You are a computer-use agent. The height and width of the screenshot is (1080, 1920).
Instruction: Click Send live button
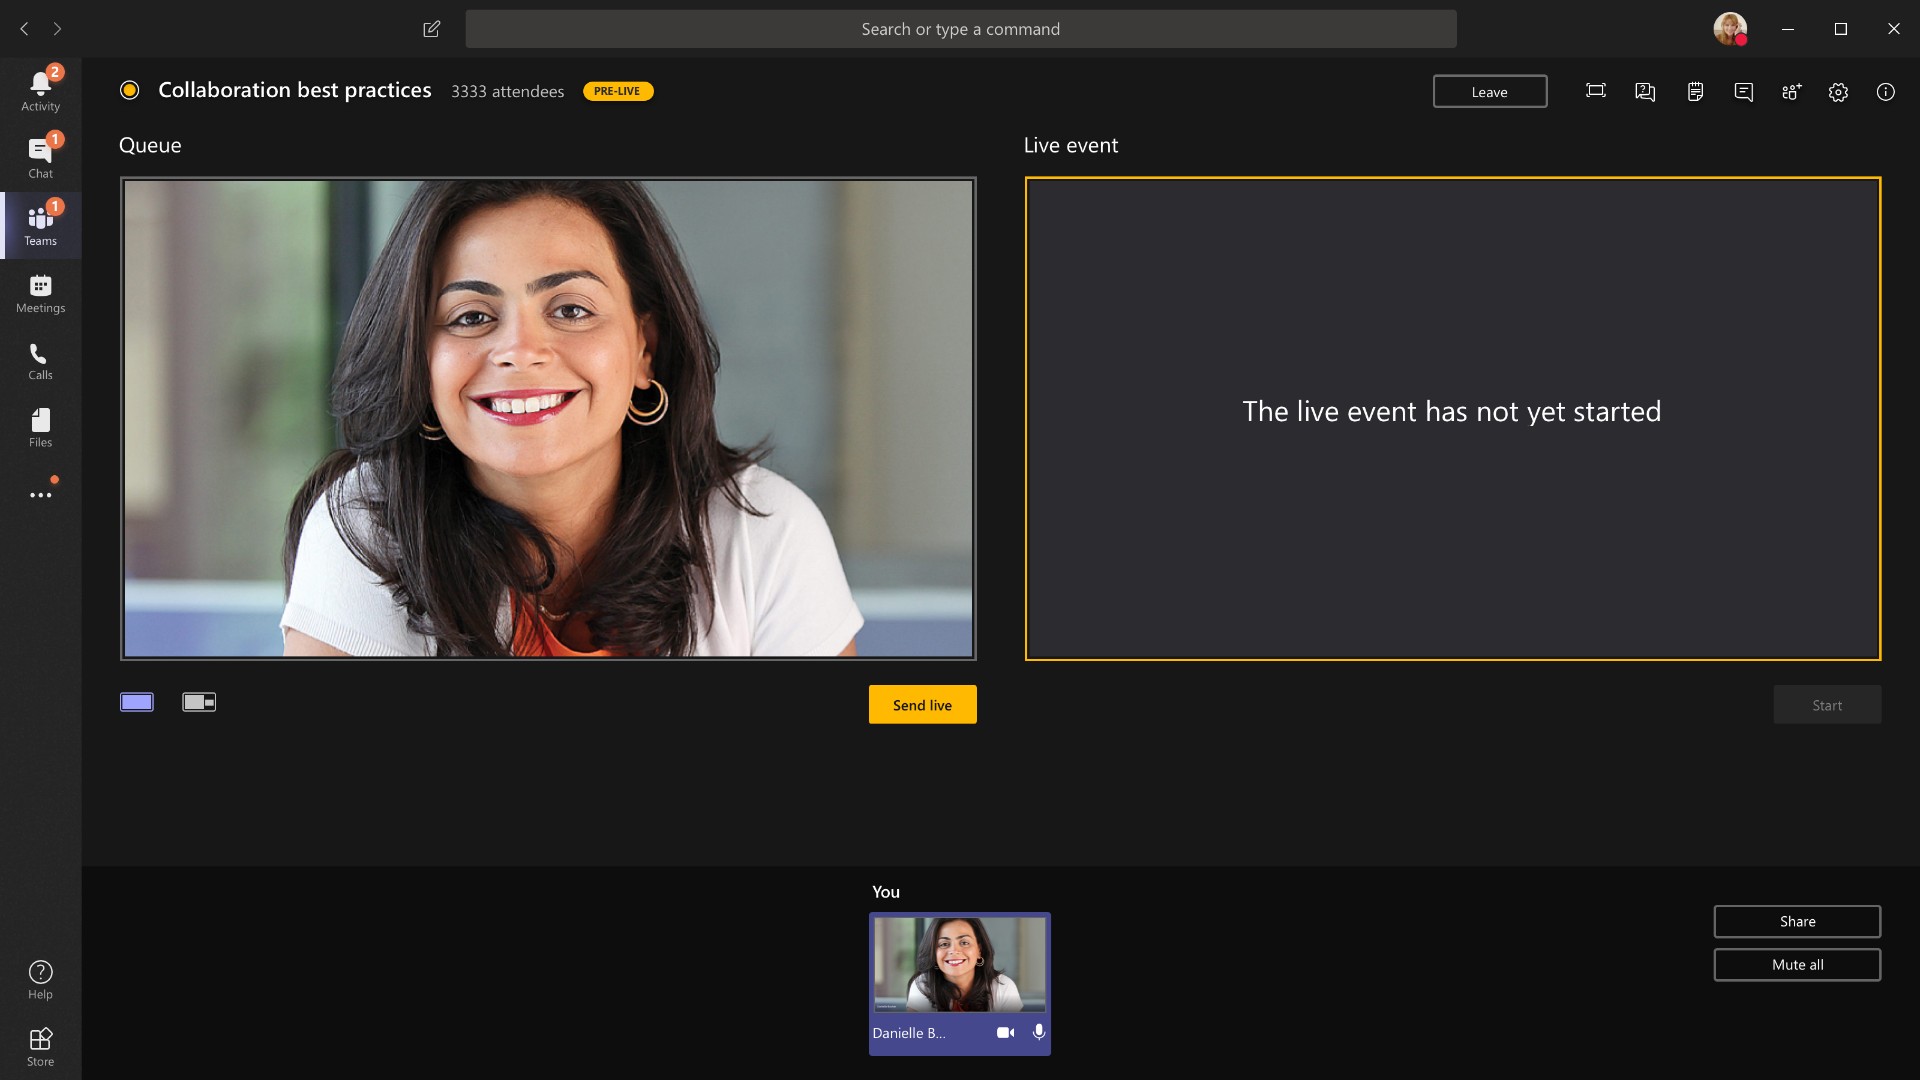point(922,704)
